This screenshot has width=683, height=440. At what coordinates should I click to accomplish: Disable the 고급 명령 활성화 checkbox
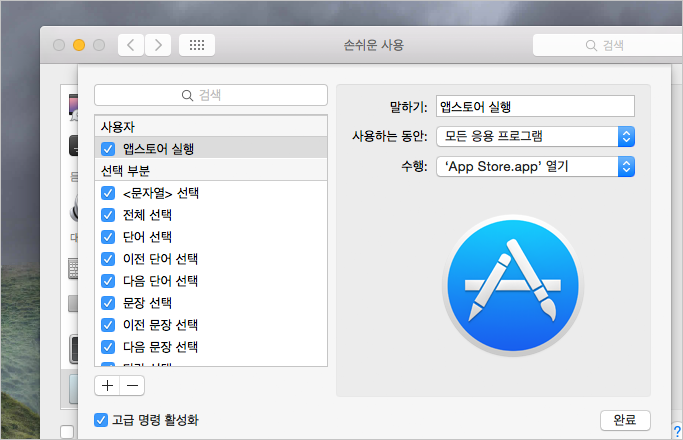click(101, 420)
